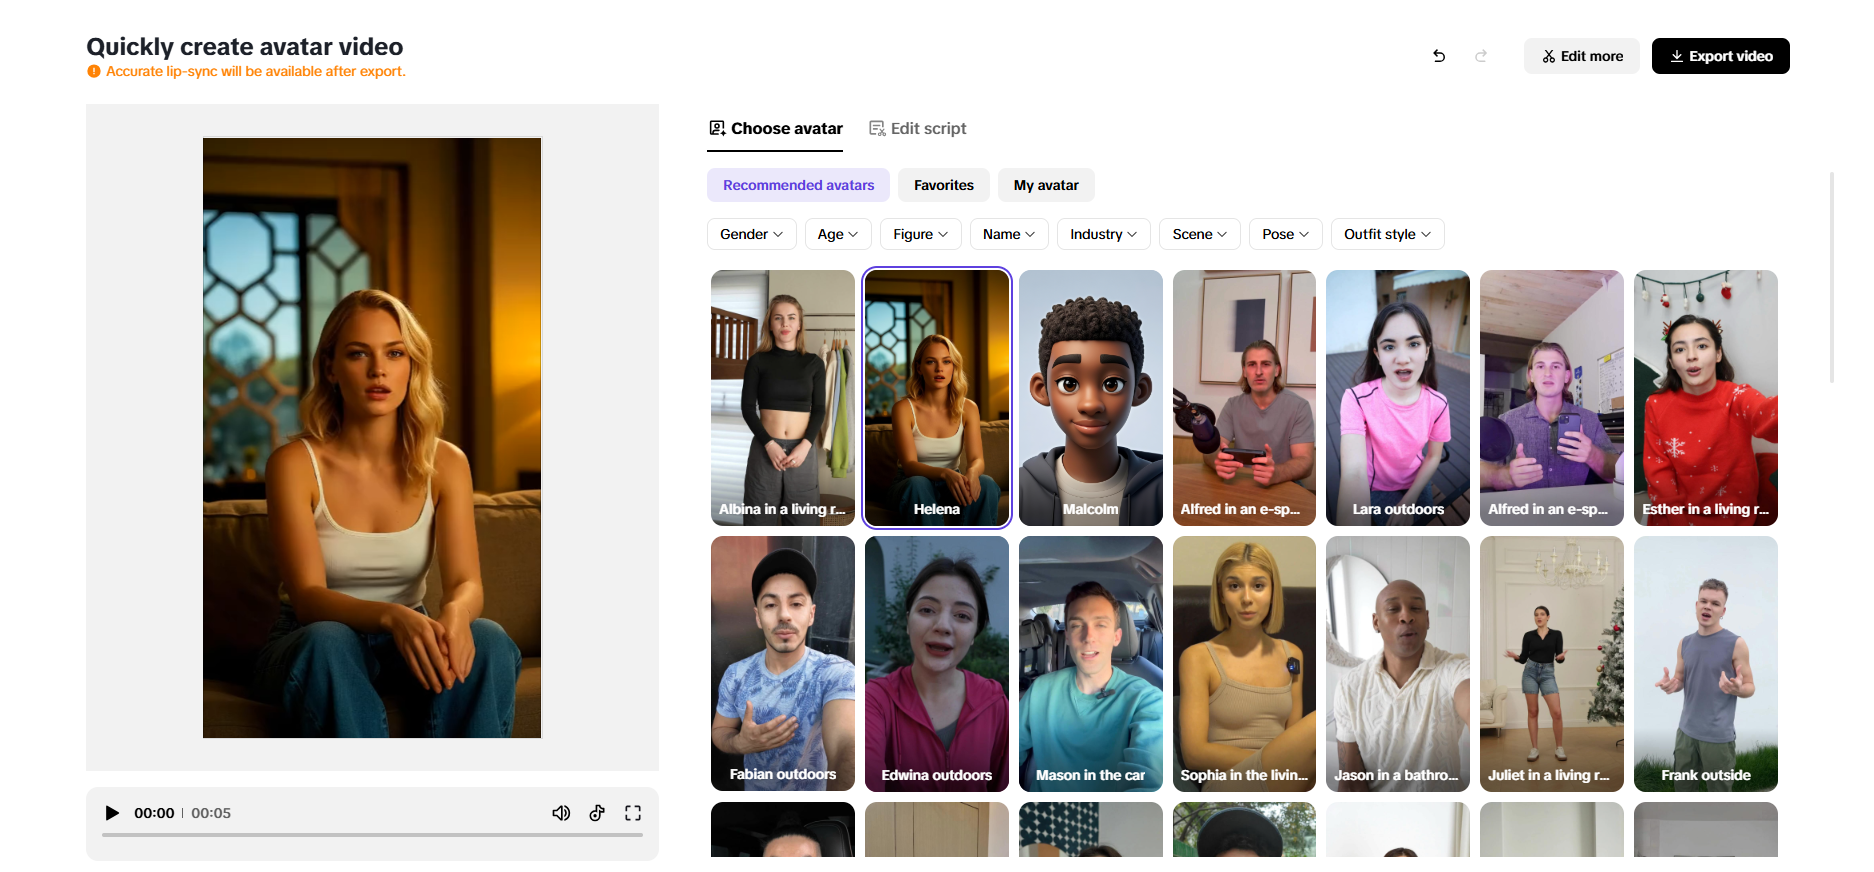Select the Albina in a living room avatar
The image size is (1874, 872).
pyautogui.click(x=783, y=398)
